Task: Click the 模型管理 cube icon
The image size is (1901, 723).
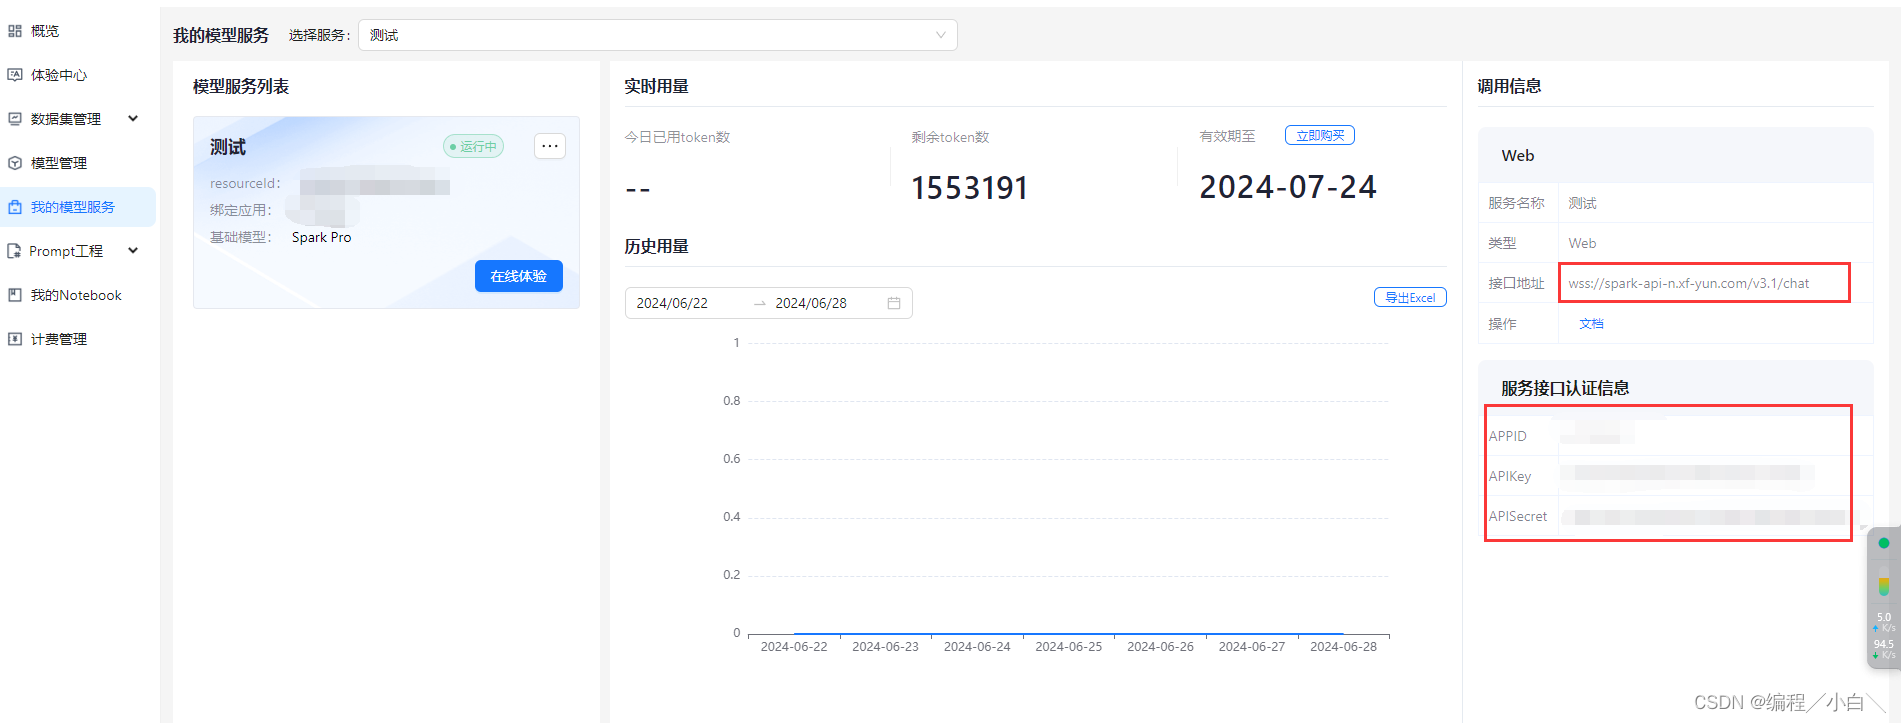Action: click(x=15, y=163)
